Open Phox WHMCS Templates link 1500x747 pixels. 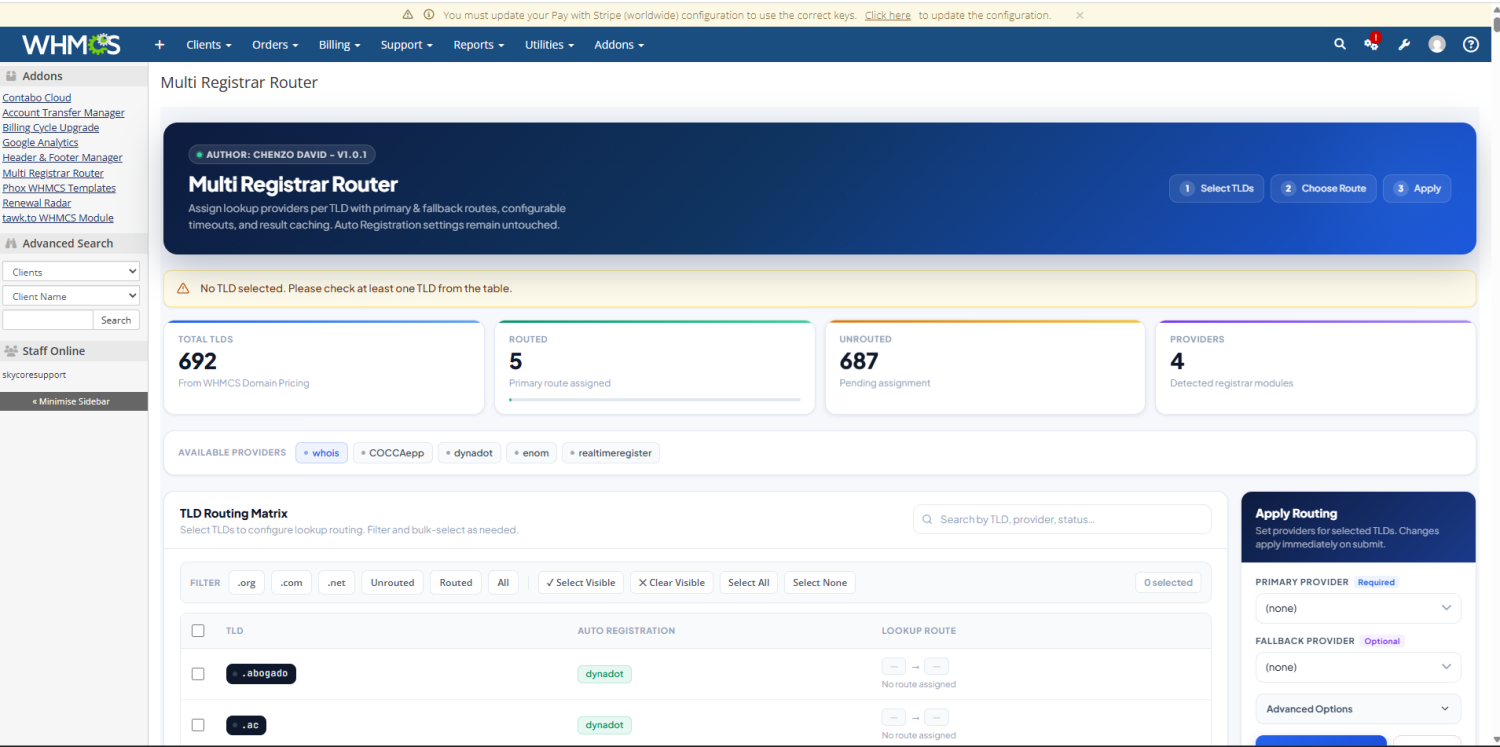[x=59, y=188]
